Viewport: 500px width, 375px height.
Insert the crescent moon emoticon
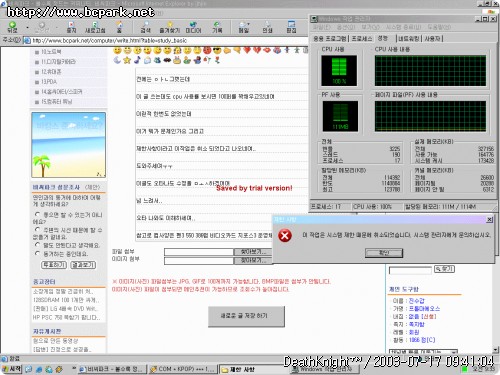[x=117, y=60]
